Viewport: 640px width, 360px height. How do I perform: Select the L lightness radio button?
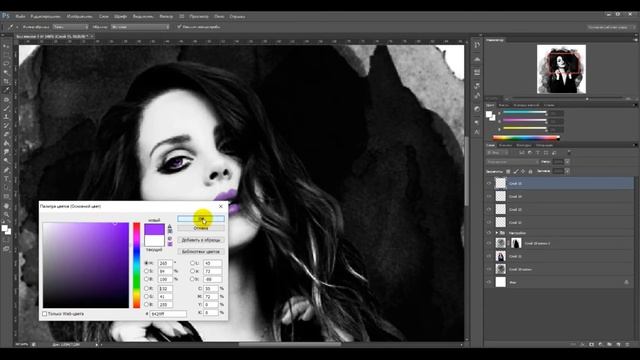click(192, 263)
